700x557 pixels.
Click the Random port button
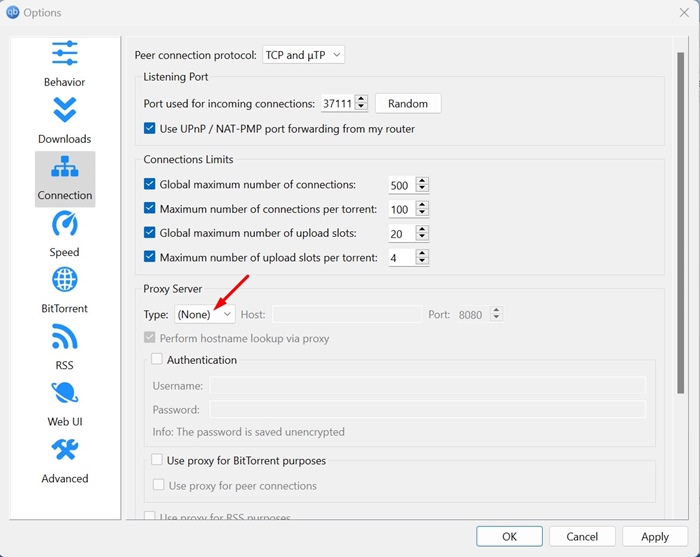pyautogui.click(x=408, y=103)
